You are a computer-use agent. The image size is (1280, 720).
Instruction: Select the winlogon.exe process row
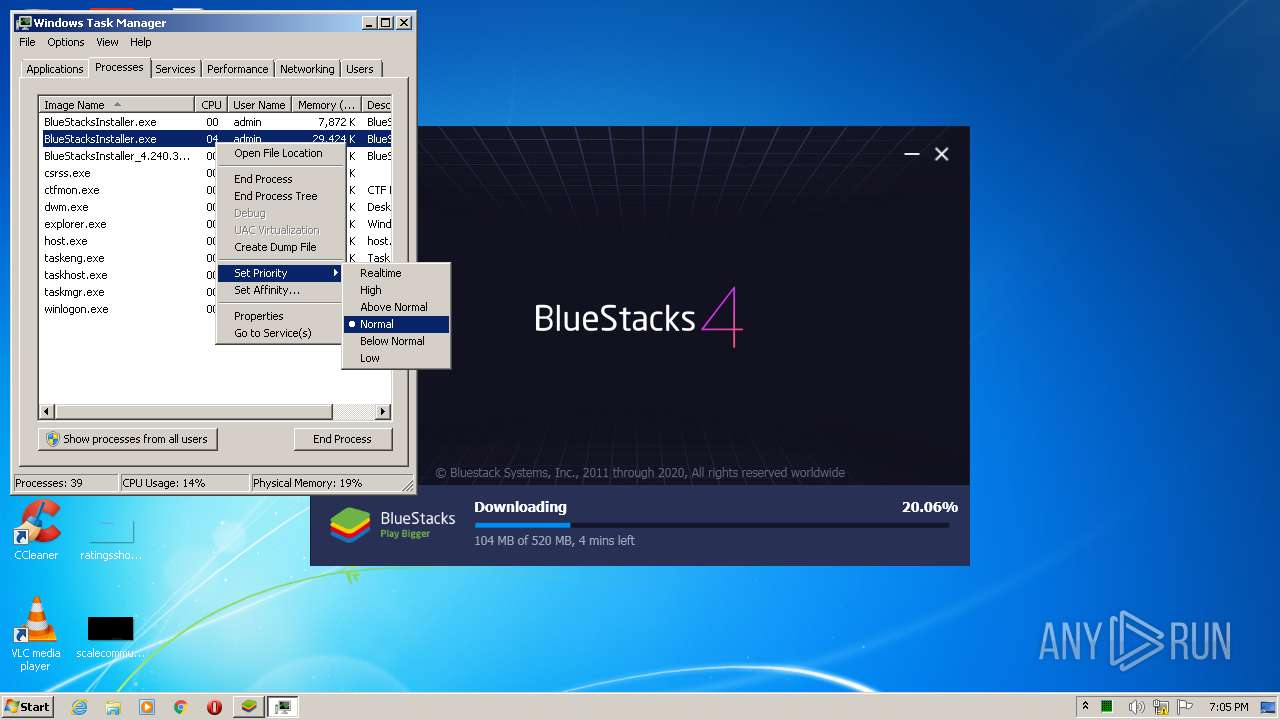click(128, 309)
